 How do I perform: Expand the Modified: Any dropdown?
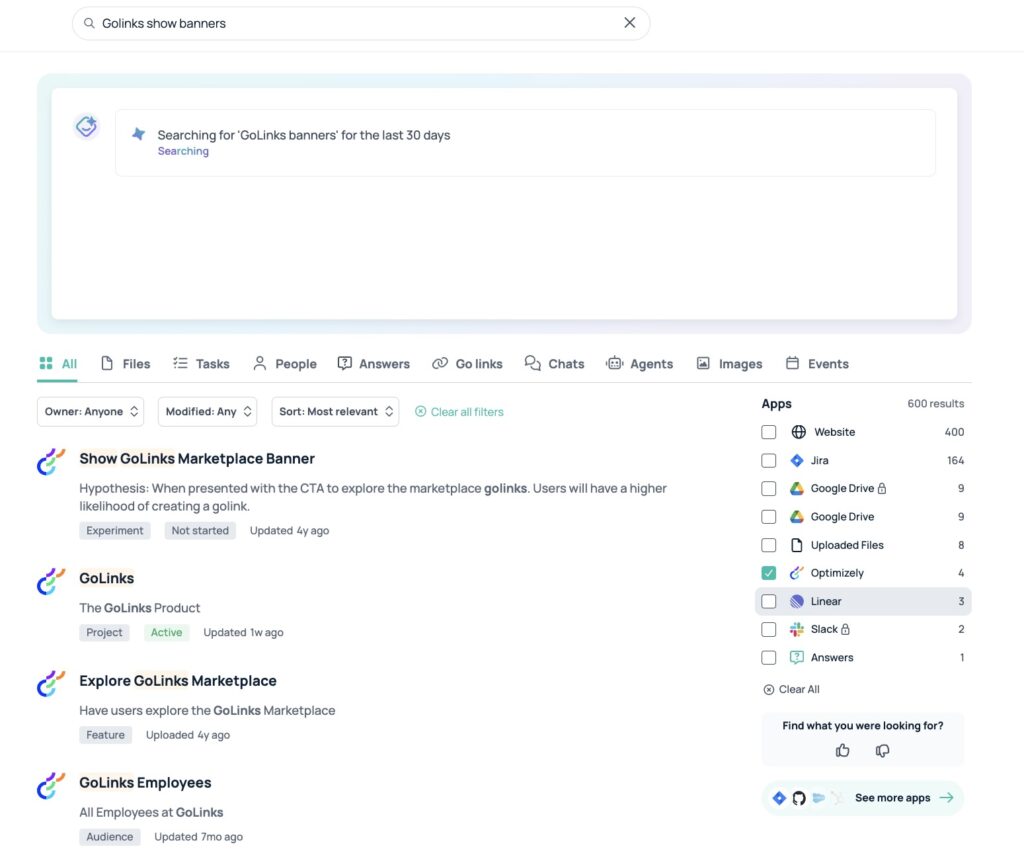(207, 412)
